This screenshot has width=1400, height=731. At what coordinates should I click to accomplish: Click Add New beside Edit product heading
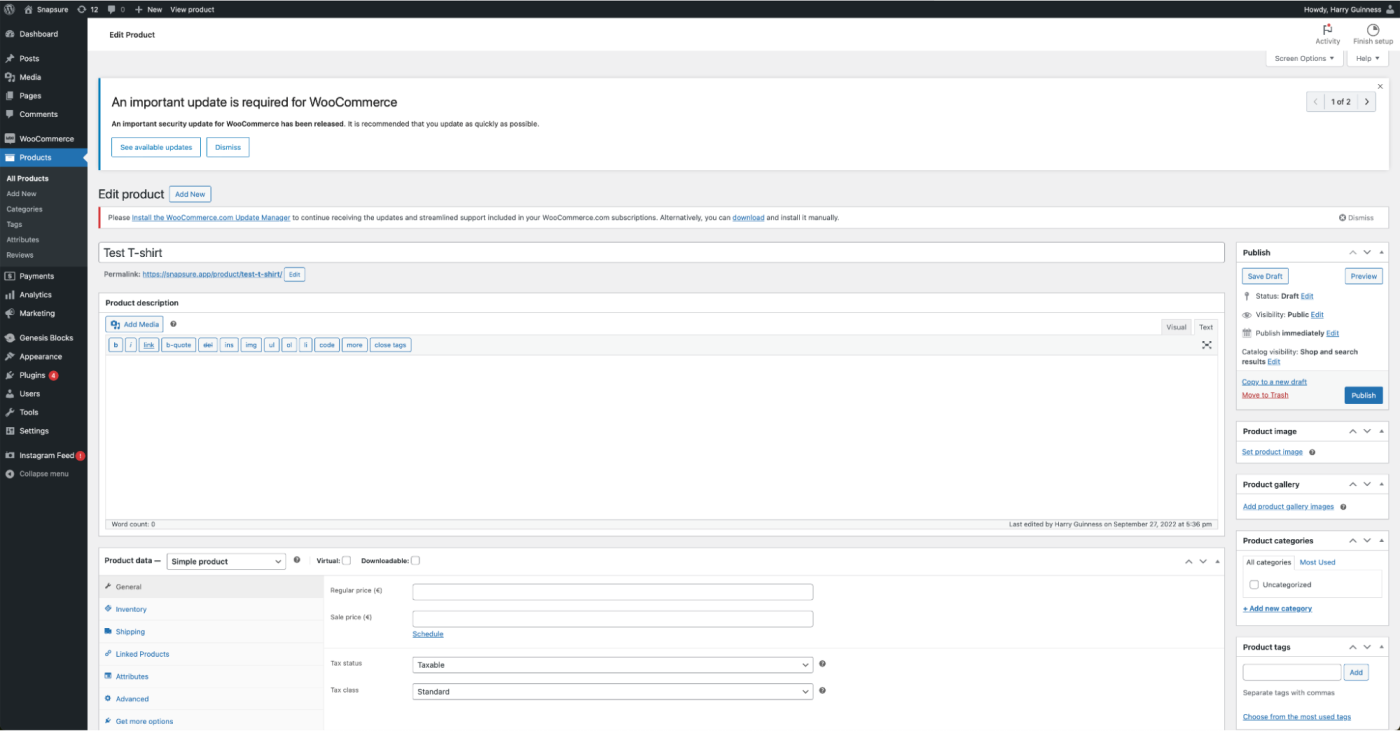click(190, 194)
